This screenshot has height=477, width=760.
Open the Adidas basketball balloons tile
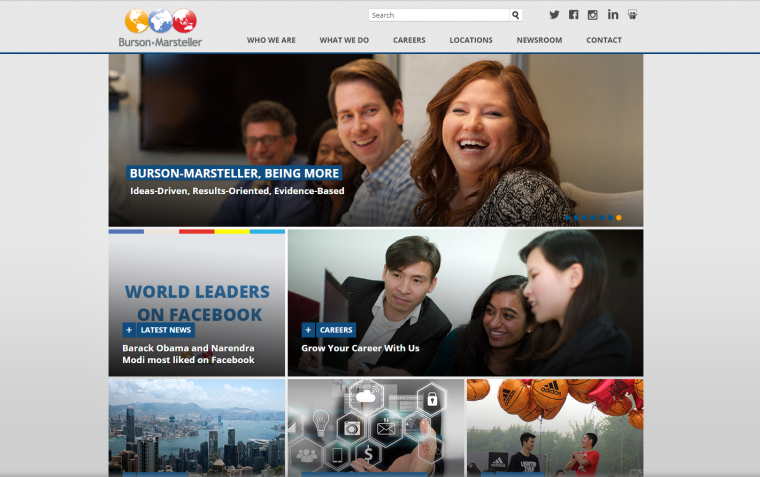coord(555,428)
